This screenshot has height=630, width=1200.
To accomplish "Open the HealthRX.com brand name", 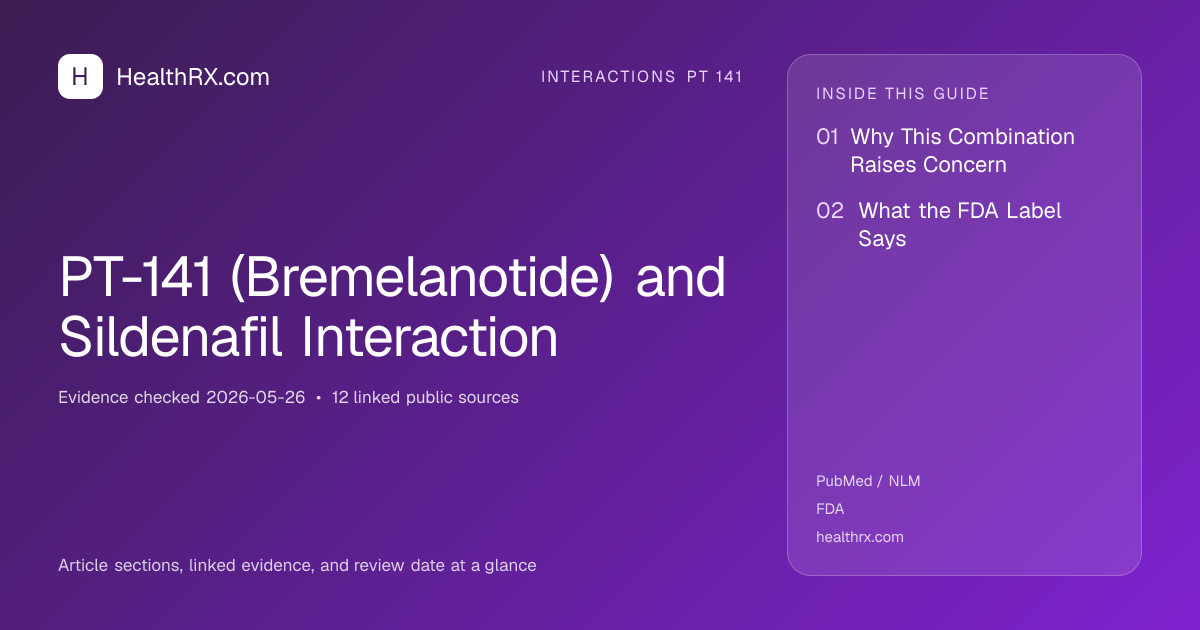I will point(193,77).
